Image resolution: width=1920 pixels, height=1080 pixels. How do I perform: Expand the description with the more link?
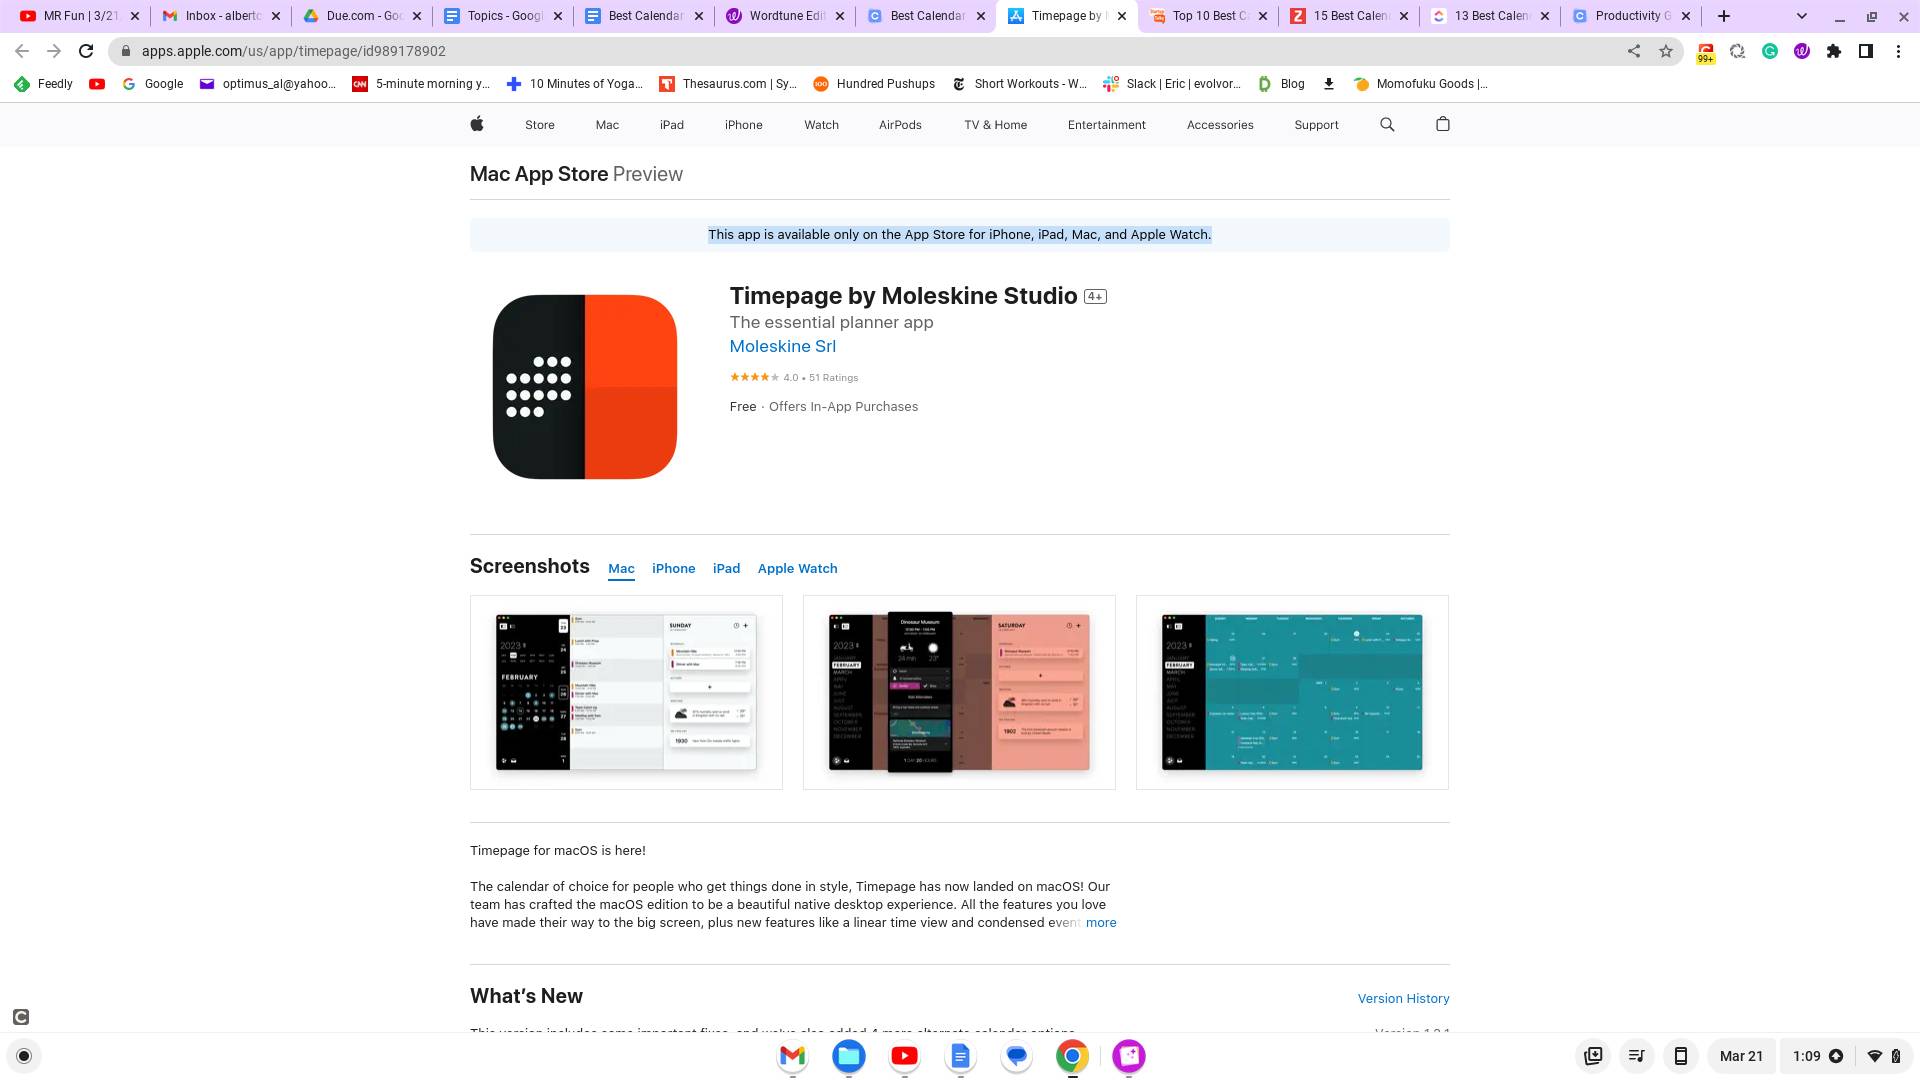pos(1101,922)
